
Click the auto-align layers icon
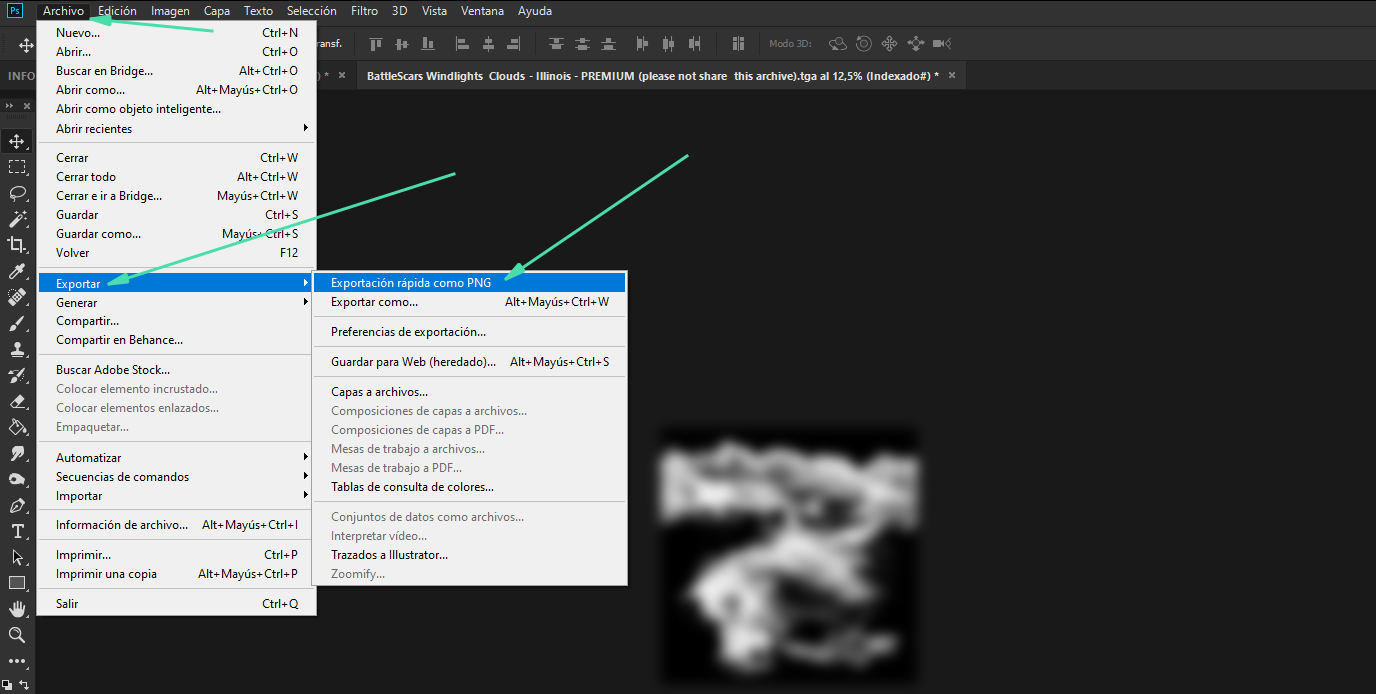pyautogui.click(x=739, y=44)
